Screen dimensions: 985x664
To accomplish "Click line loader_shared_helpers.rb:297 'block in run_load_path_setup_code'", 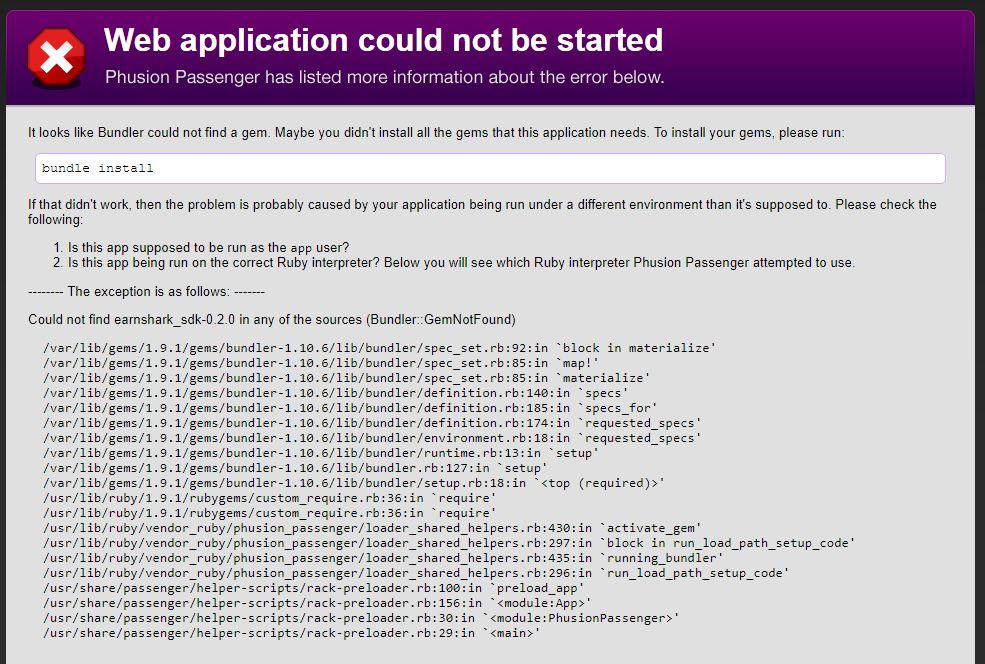I will pyautogui.click(x=449, y=543).
